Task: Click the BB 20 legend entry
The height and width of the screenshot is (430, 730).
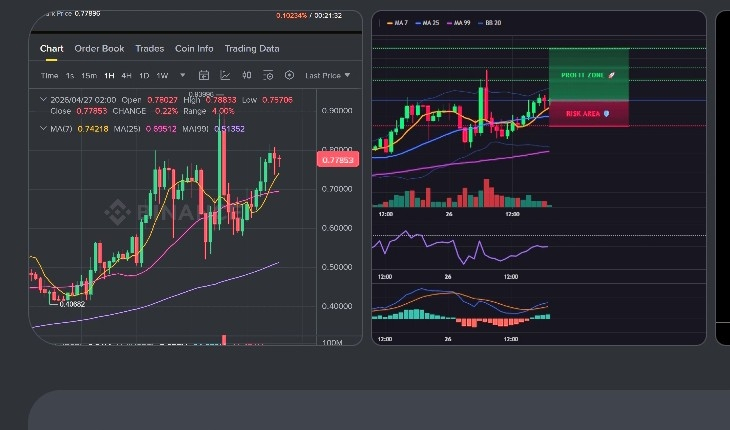Action: tap(489, 22)
